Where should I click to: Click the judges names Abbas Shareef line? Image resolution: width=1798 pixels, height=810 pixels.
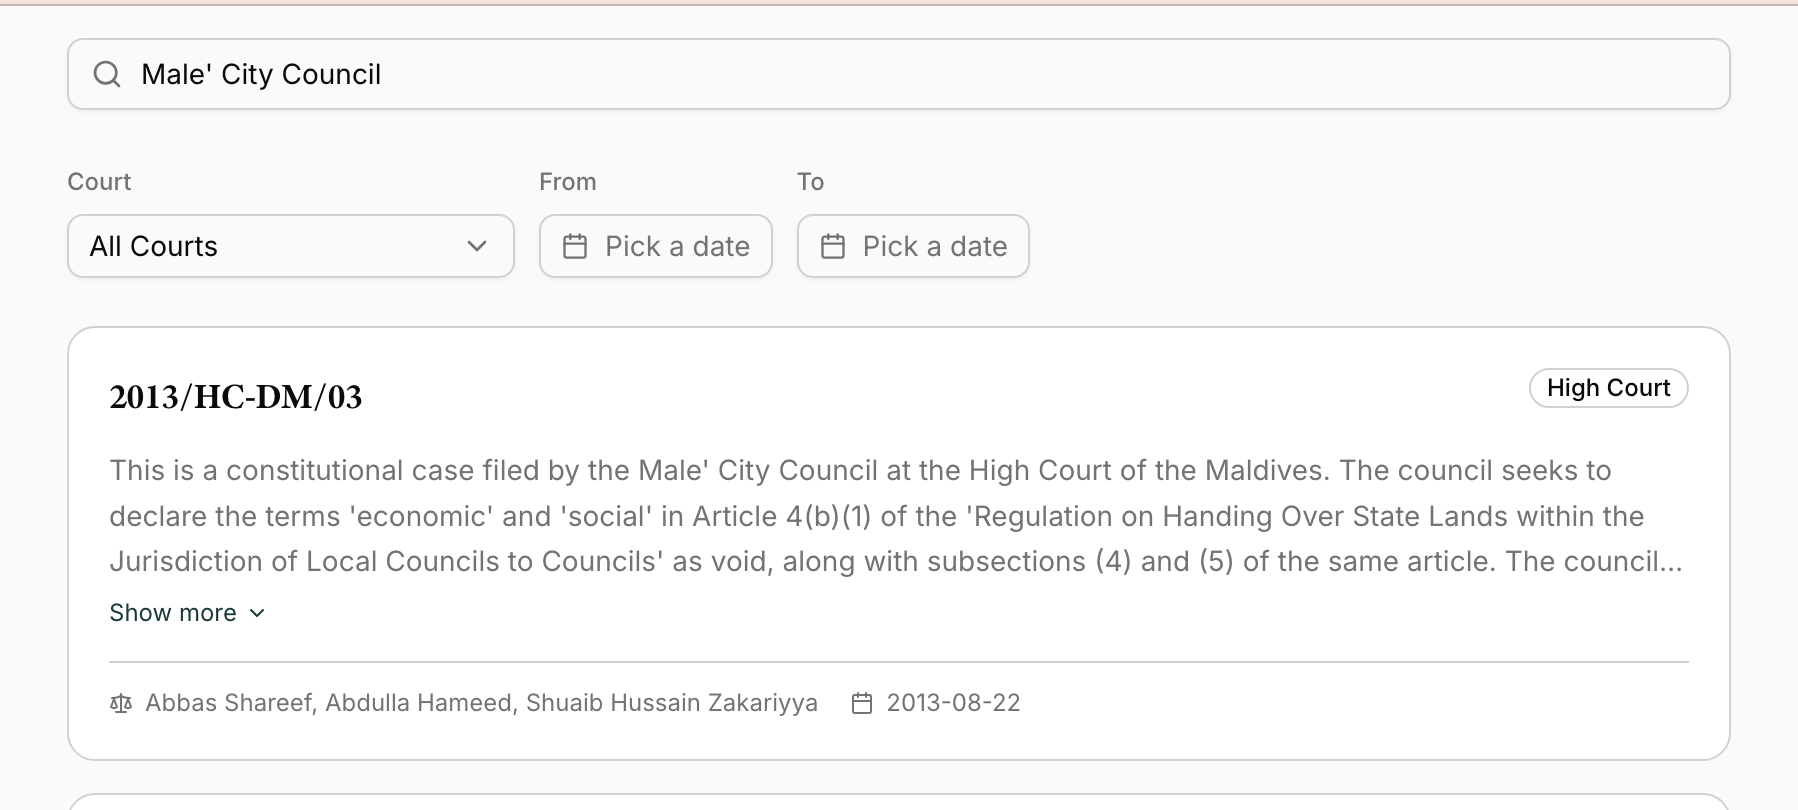[x=481, y=703]
